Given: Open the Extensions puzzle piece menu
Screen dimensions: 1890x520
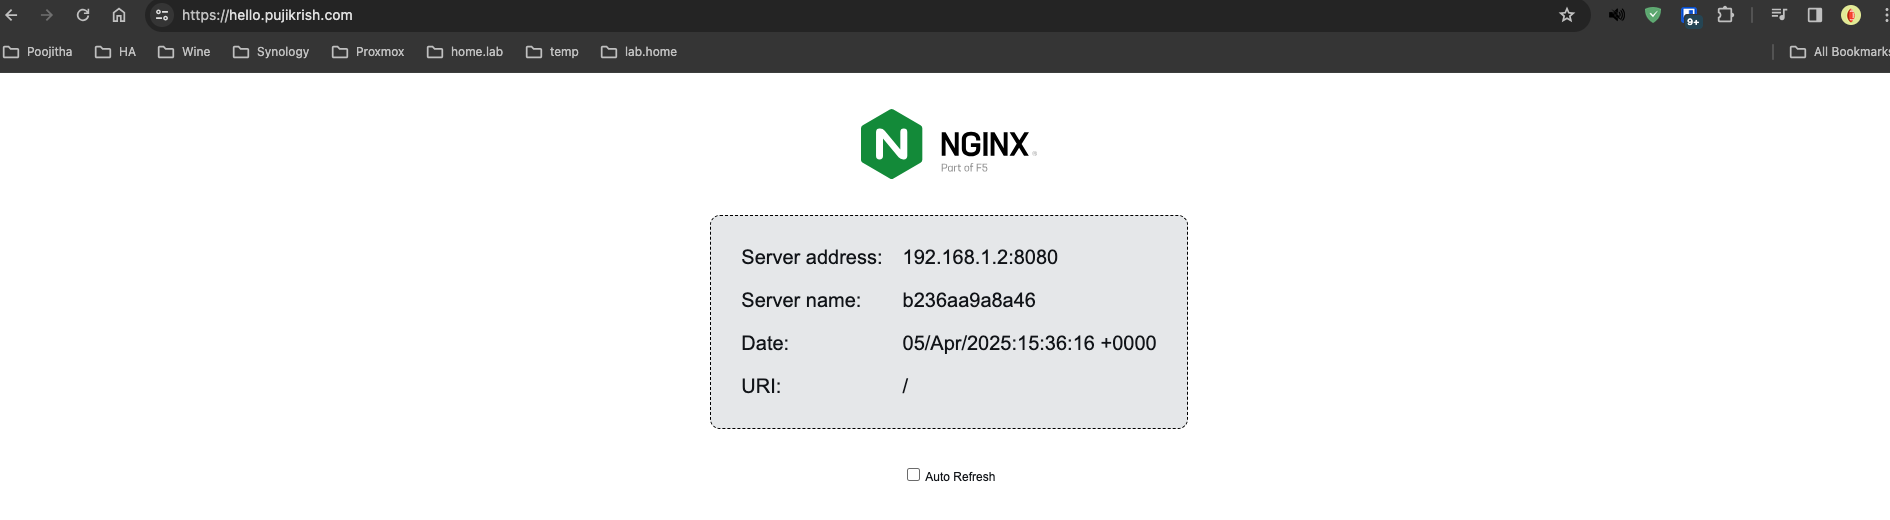Looking at the screenshot, I should [1726, 15].
